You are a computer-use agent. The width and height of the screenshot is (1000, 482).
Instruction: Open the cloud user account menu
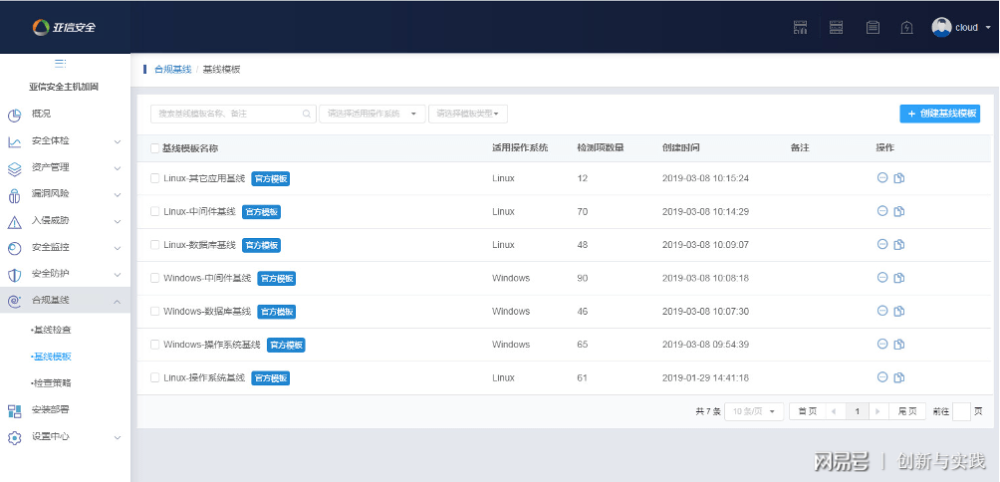[x=960, y=28]
